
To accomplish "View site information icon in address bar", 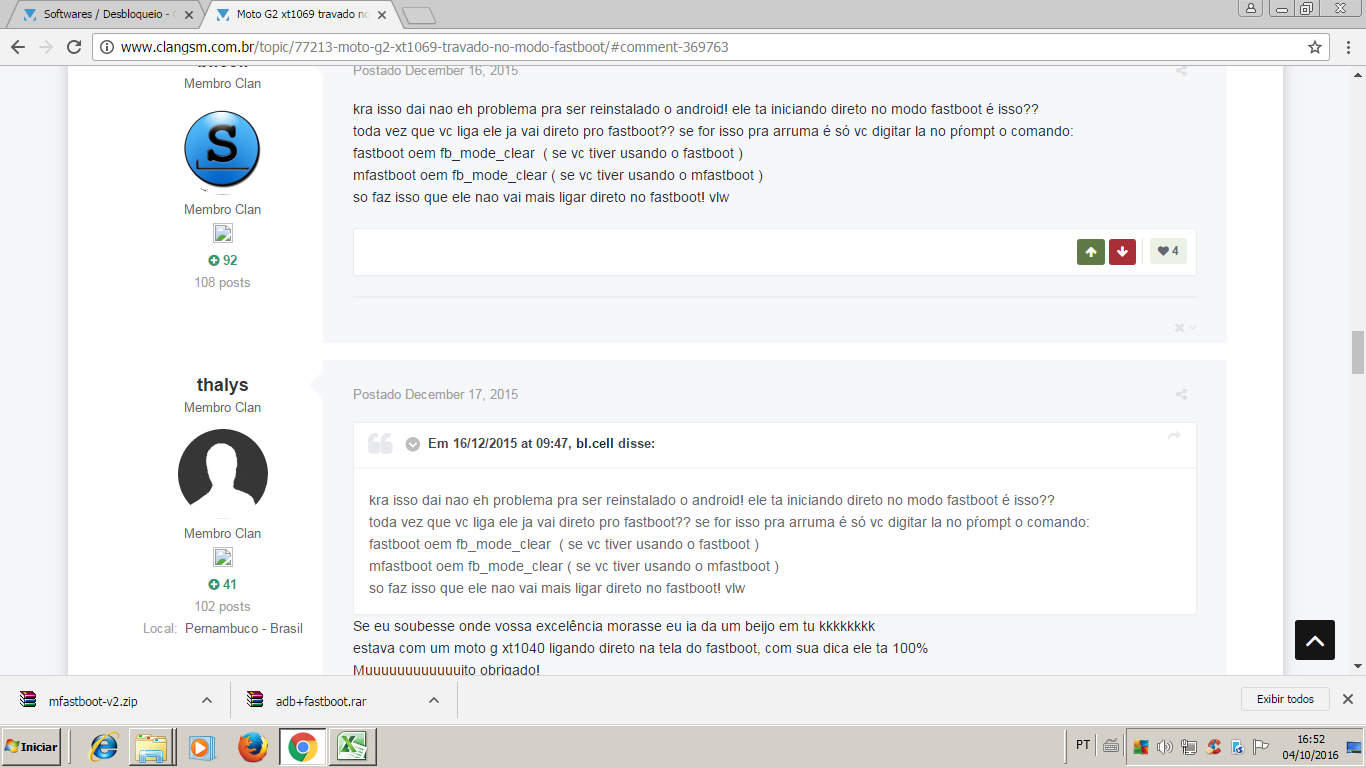I will [107, 47].
